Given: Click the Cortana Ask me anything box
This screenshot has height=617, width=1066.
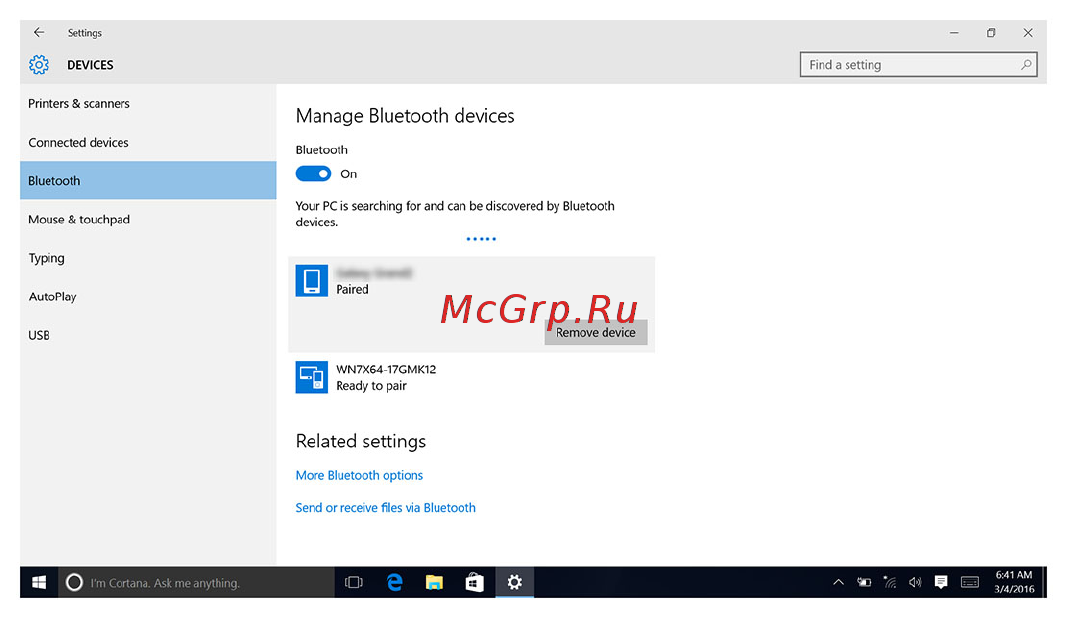Looking at the screenshot, I should coord(197,582).
